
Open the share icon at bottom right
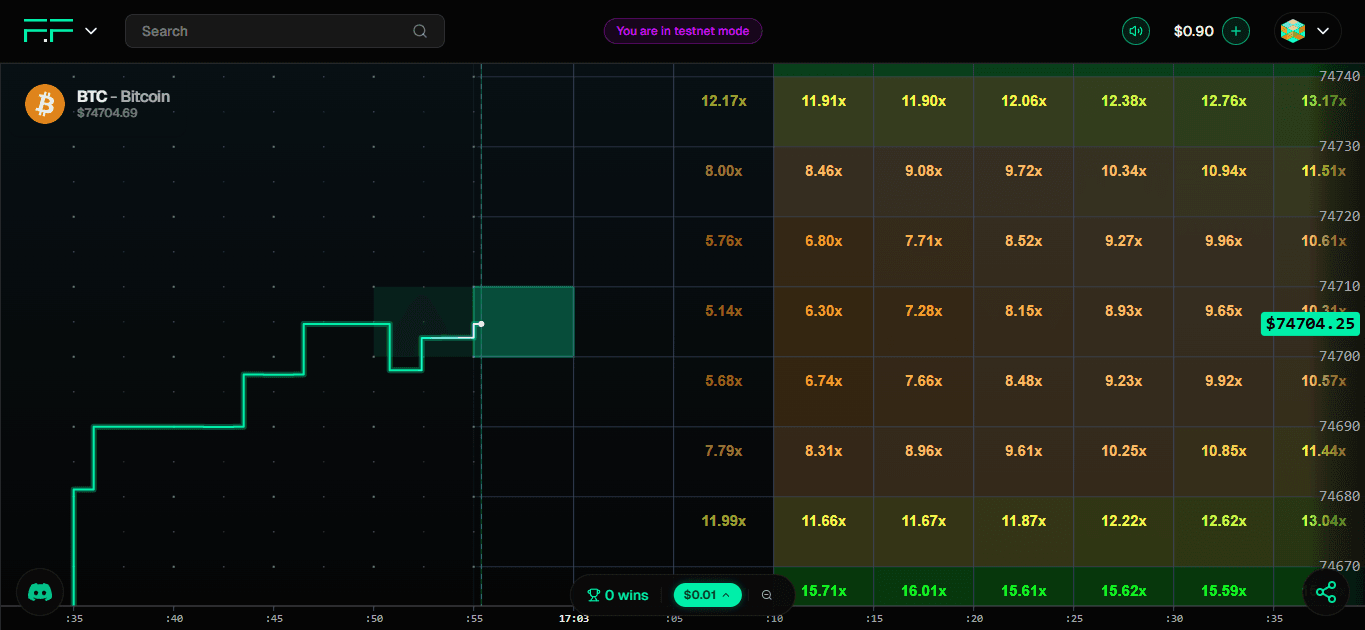pyautogui.click(x=1326, y=592)
